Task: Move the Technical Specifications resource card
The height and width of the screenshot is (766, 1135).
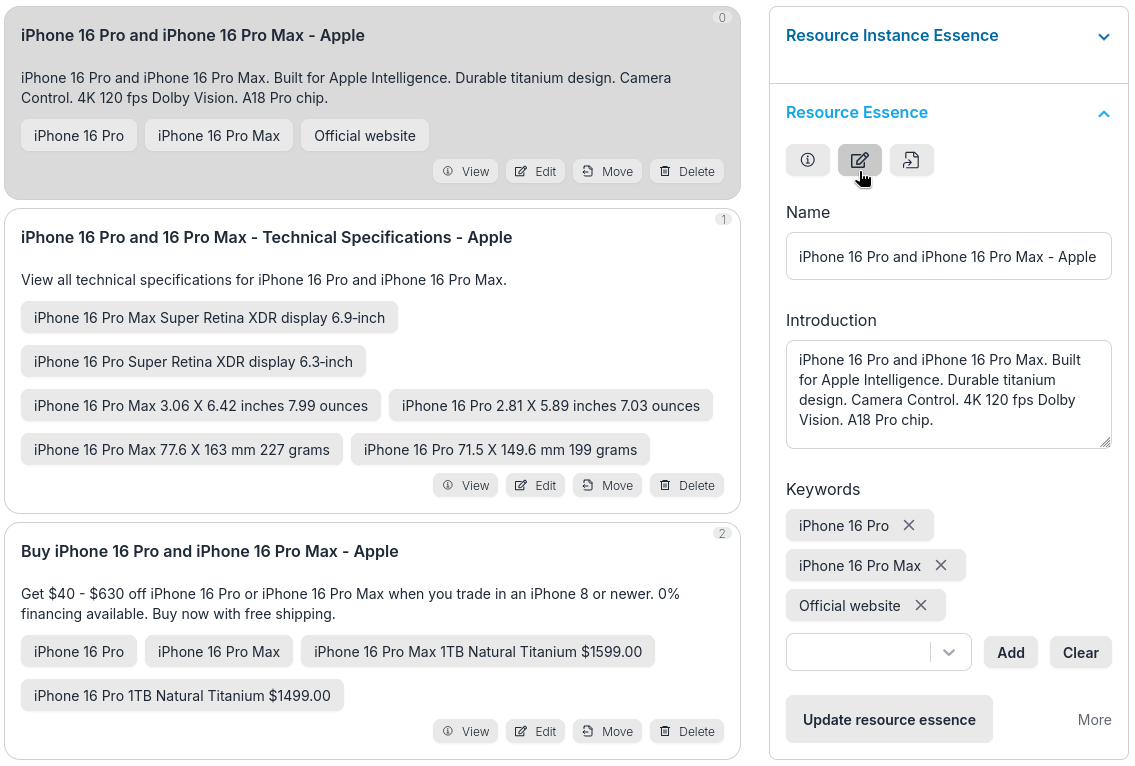Action: click(x=607, y=485)
